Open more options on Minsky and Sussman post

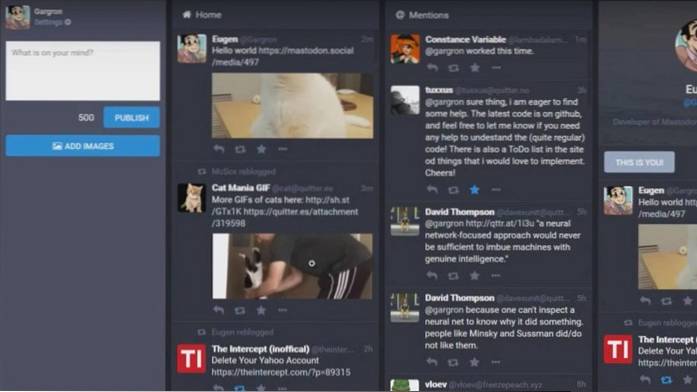coord(496,362)
